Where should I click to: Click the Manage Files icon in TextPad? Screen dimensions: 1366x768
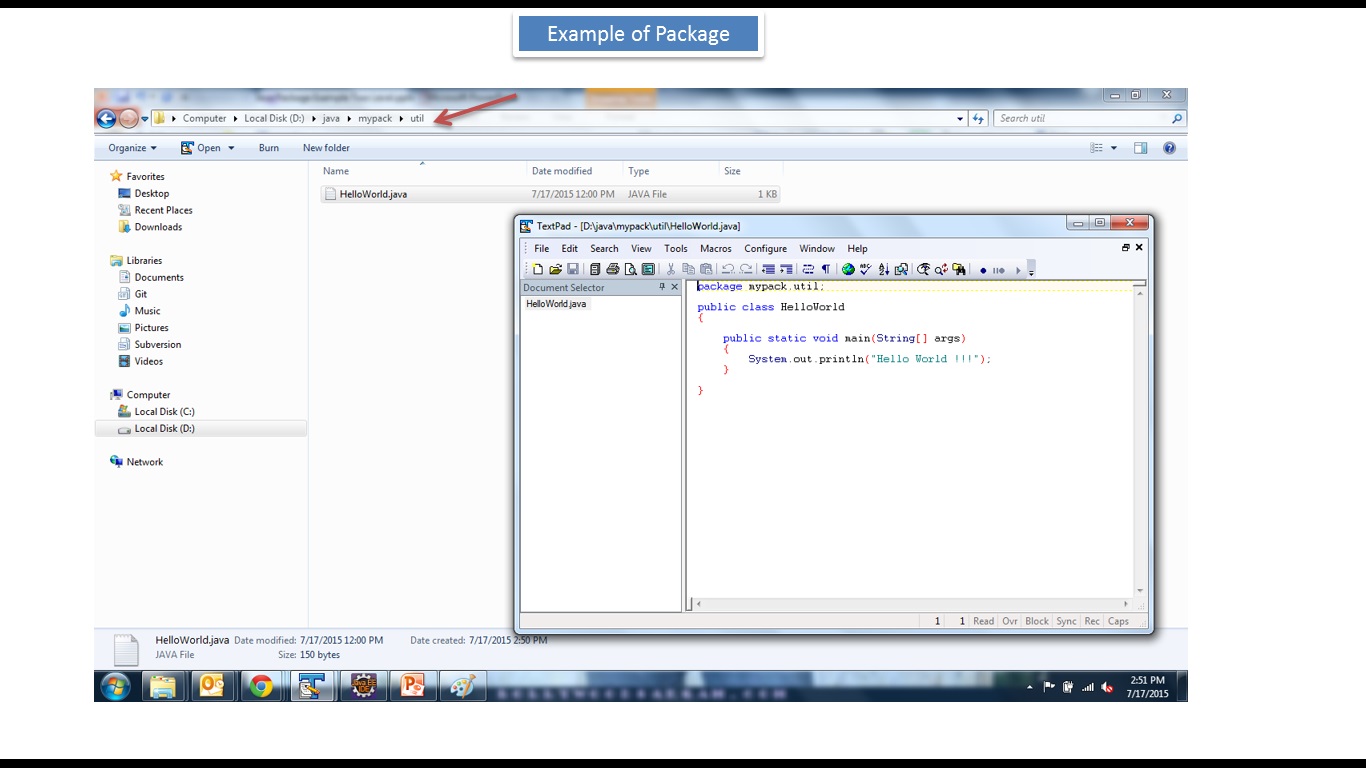(595, 269)
